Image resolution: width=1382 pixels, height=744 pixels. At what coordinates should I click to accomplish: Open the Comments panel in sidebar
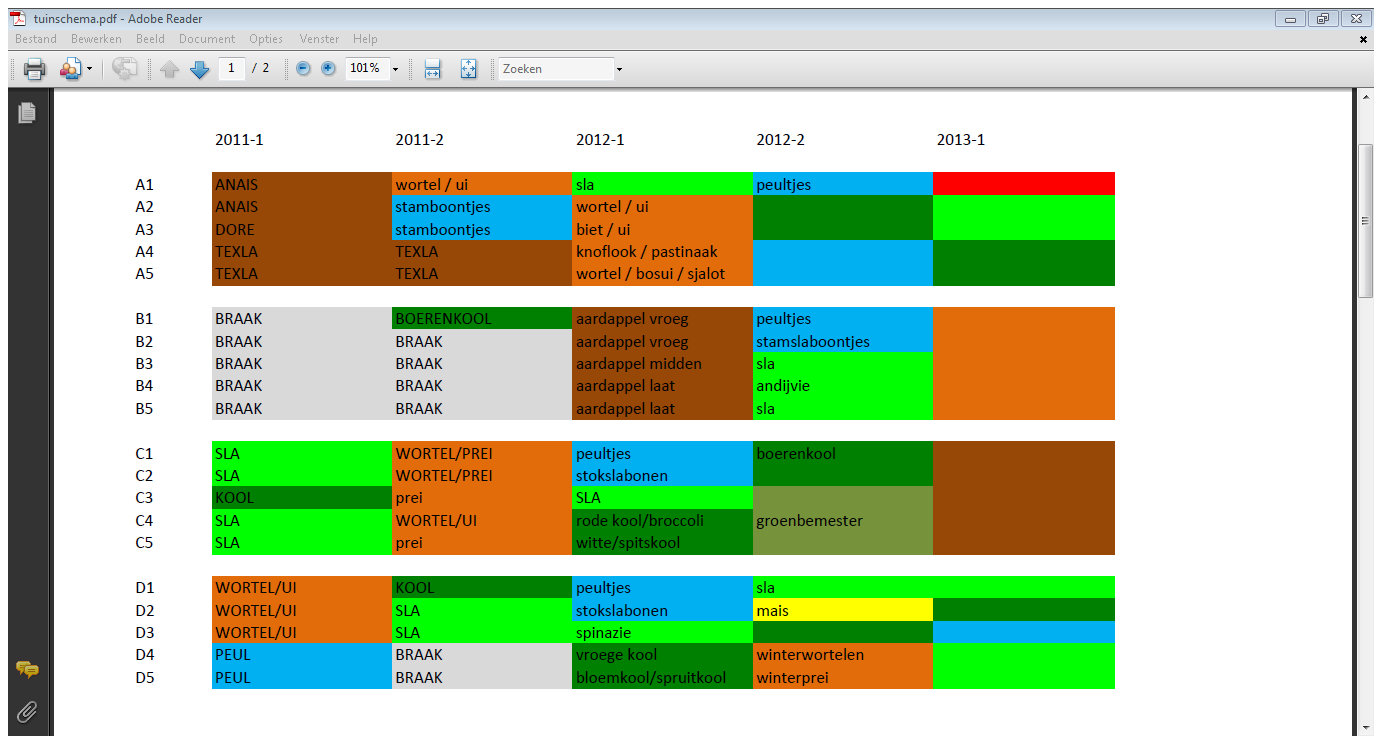coord(27,670)
